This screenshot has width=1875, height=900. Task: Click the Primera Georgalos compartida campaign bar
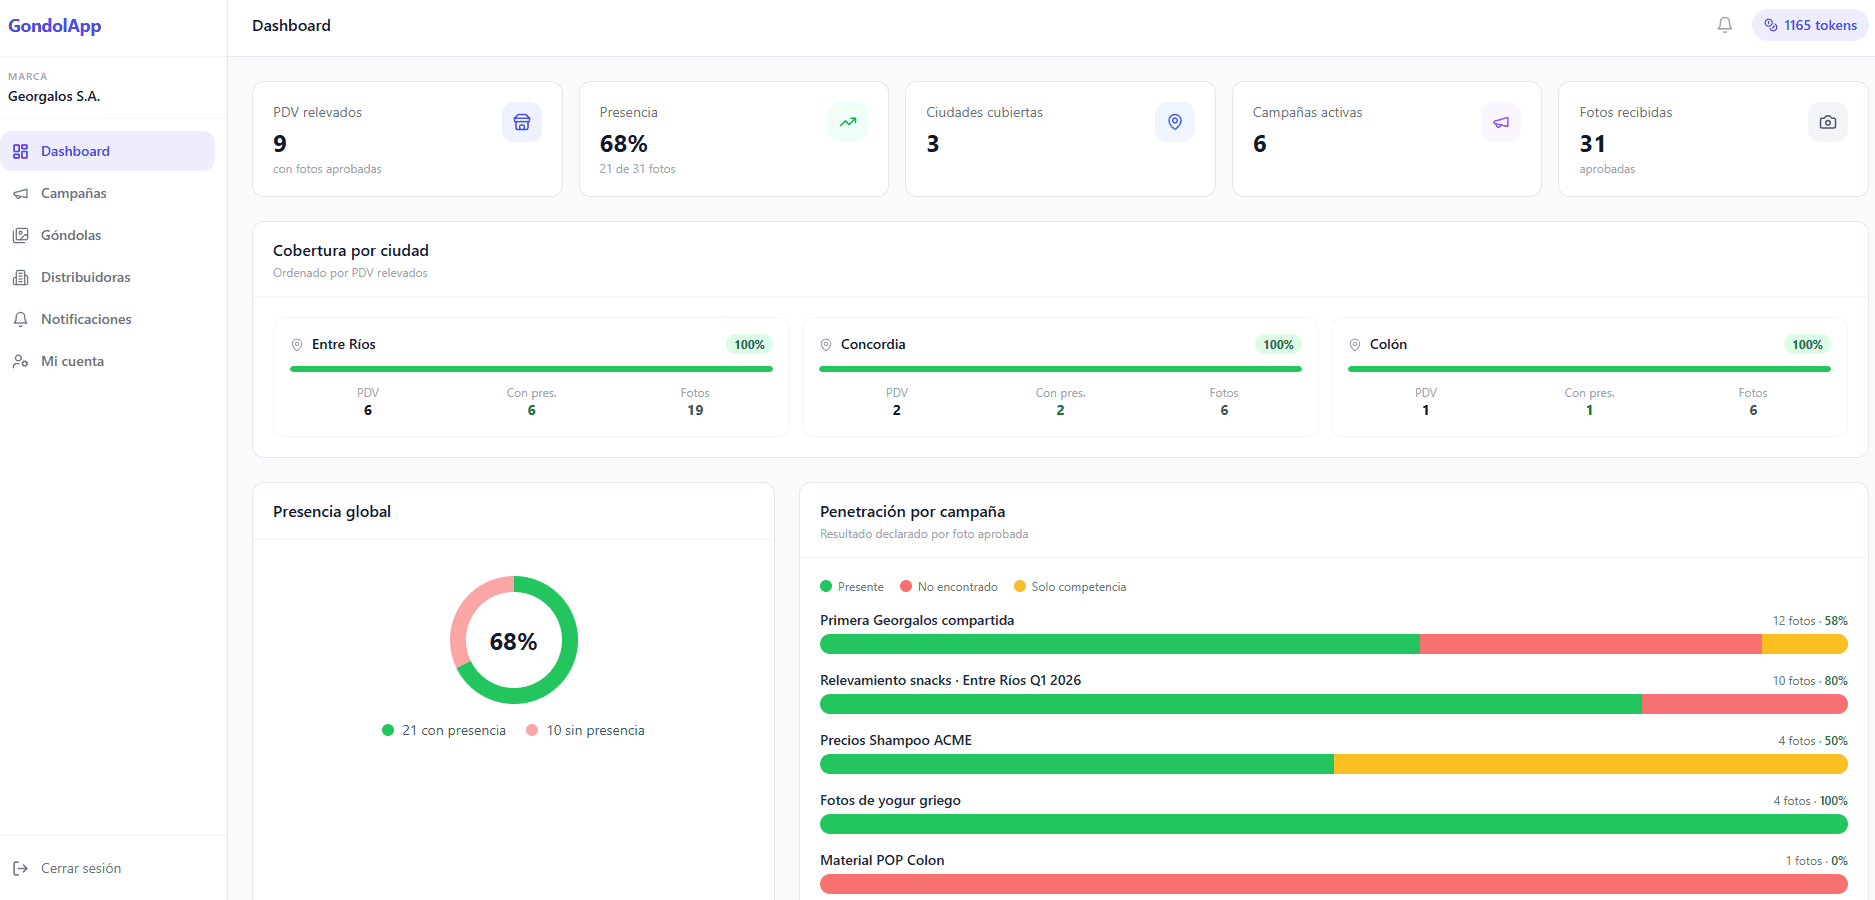1334,644
